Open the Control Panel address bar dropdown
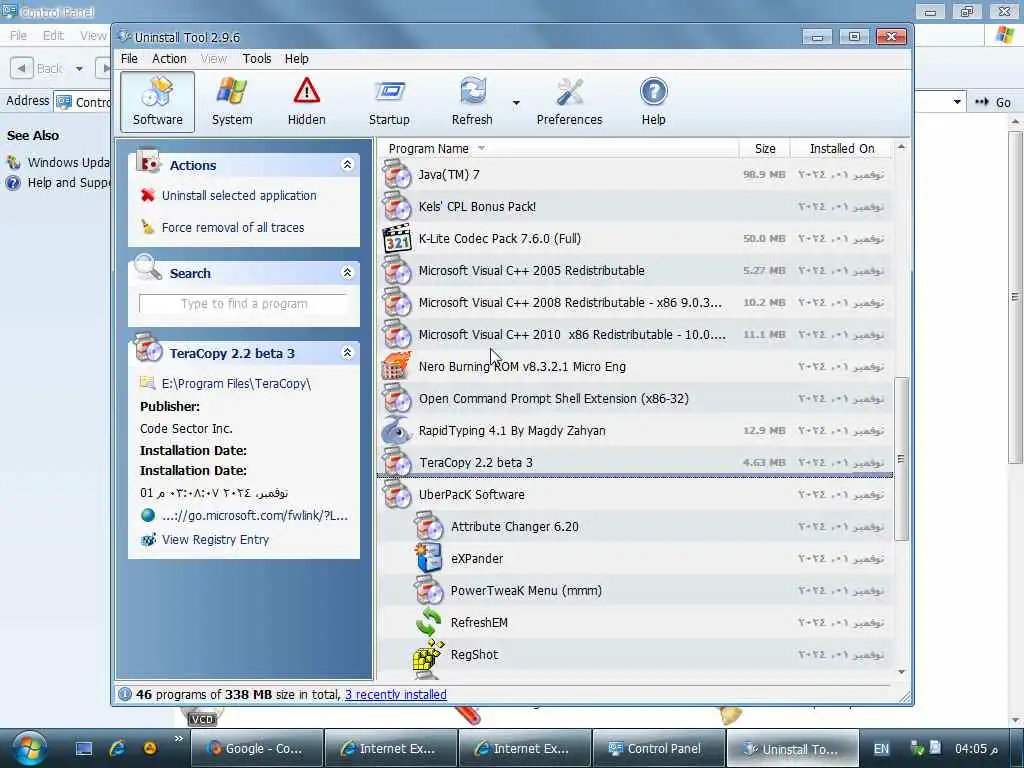The width and height of the screenshot is (1024, 768). pos(957,102)
